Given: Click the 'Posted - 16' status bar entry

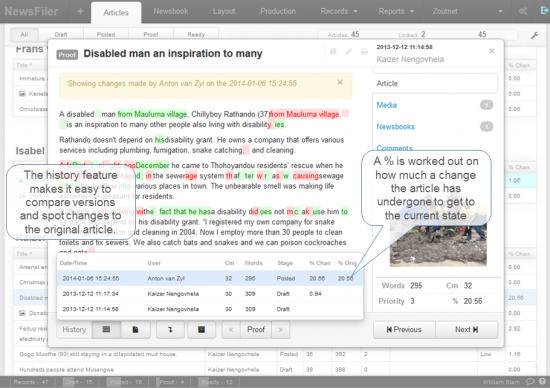Looking at the screenshot, I should click(x=126, y=382).
